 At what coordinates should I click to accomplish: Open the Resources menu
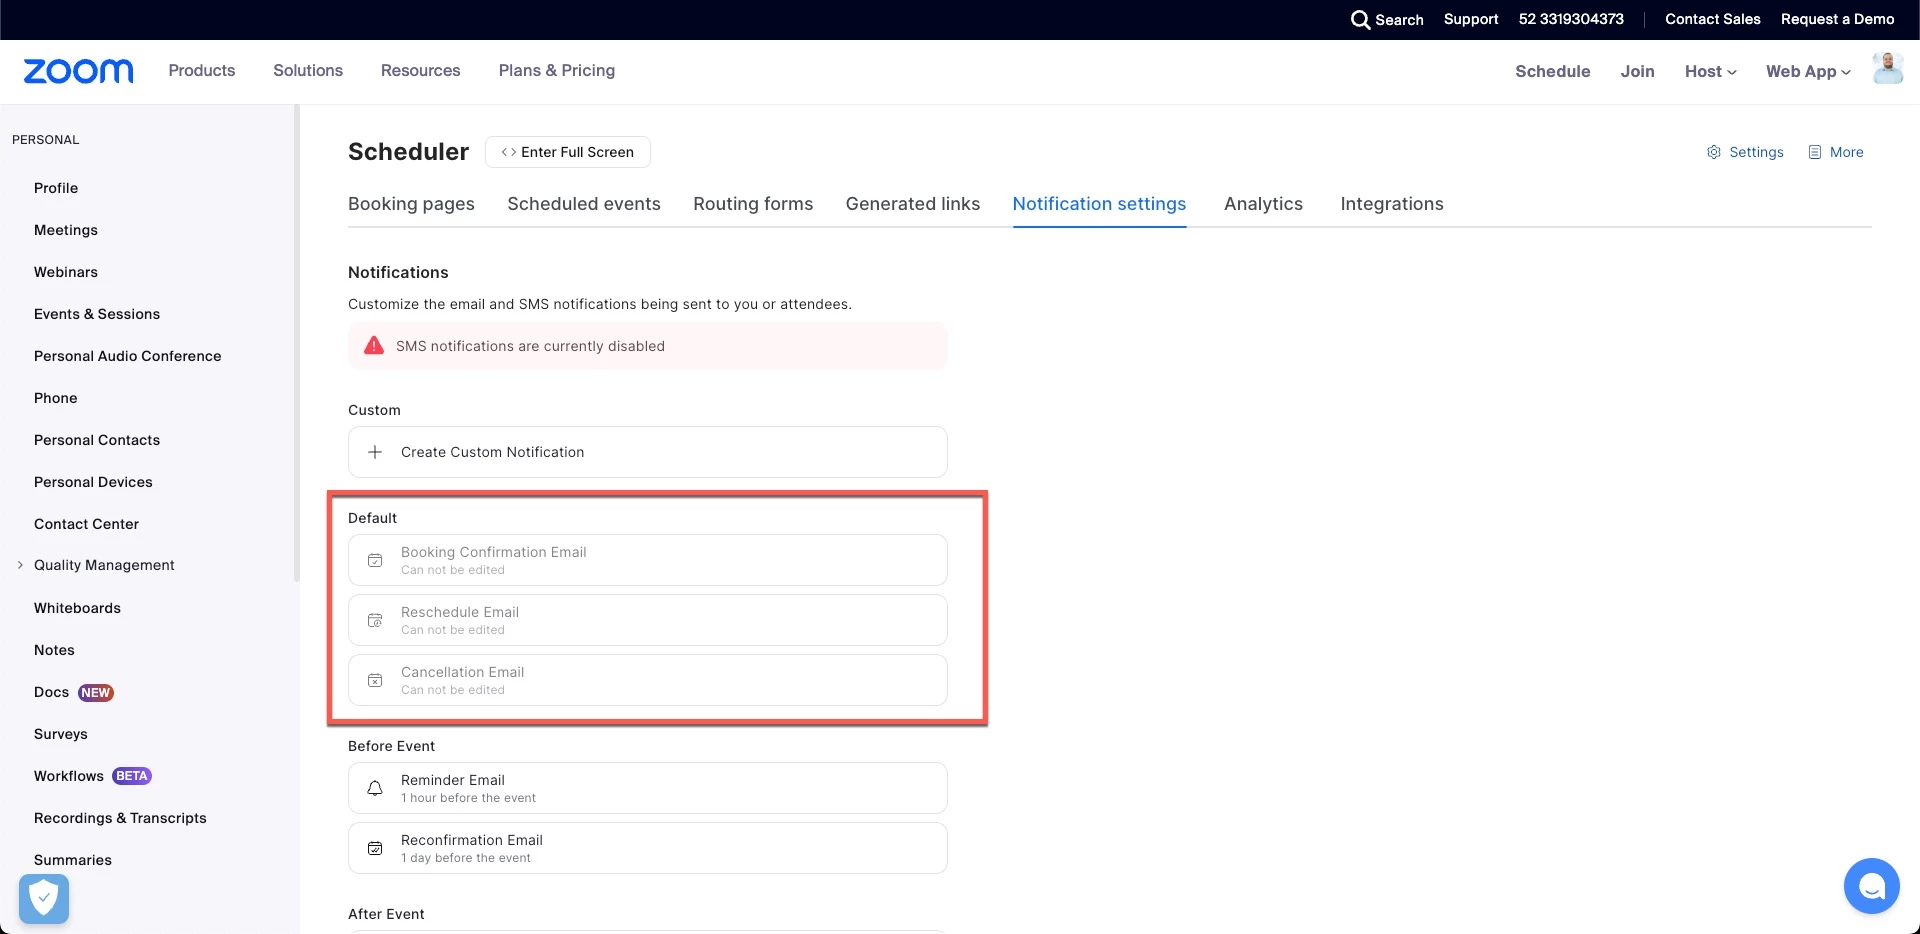(421, 70)
